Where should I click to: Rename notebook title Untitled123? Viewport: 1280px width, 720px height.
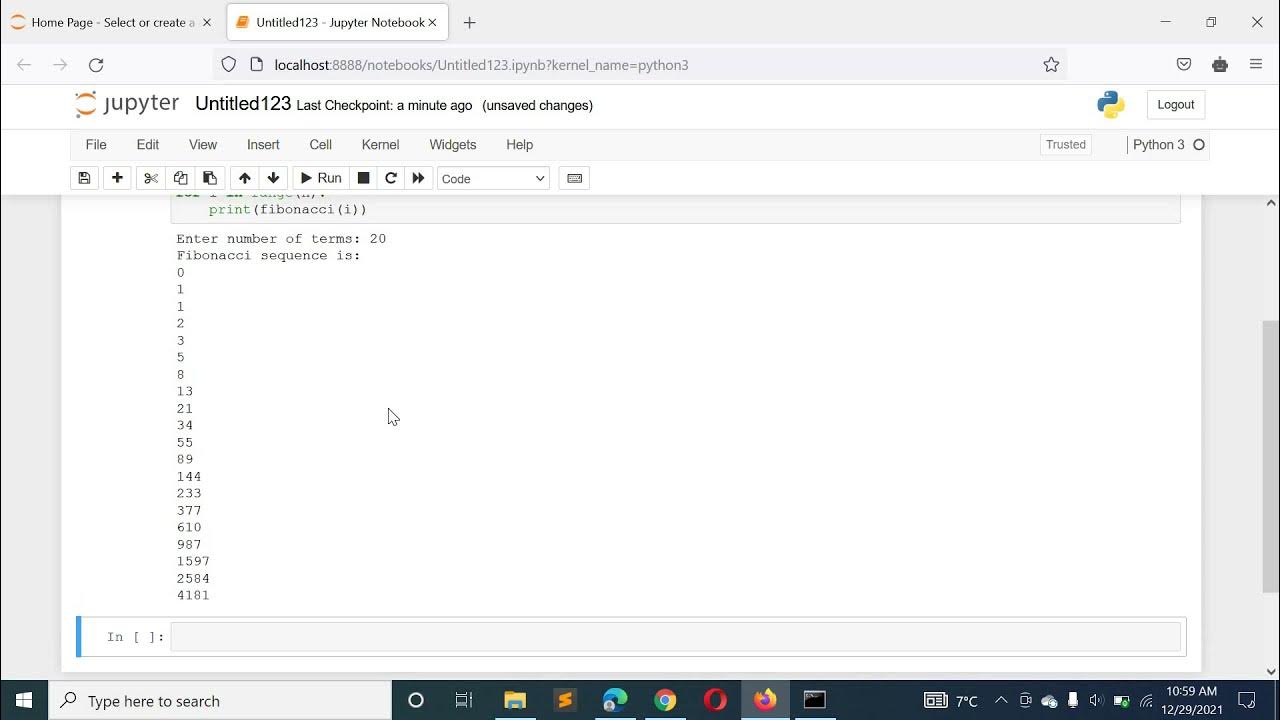point(243,104)
